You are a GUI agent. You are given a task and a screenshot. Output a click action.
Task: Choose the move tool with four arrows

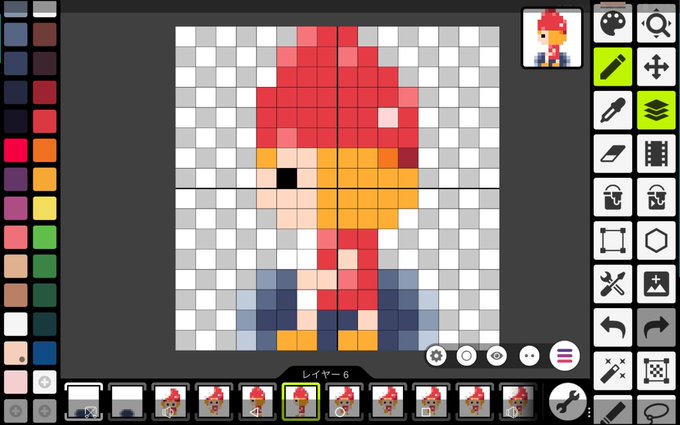click(x=656, y=66)
